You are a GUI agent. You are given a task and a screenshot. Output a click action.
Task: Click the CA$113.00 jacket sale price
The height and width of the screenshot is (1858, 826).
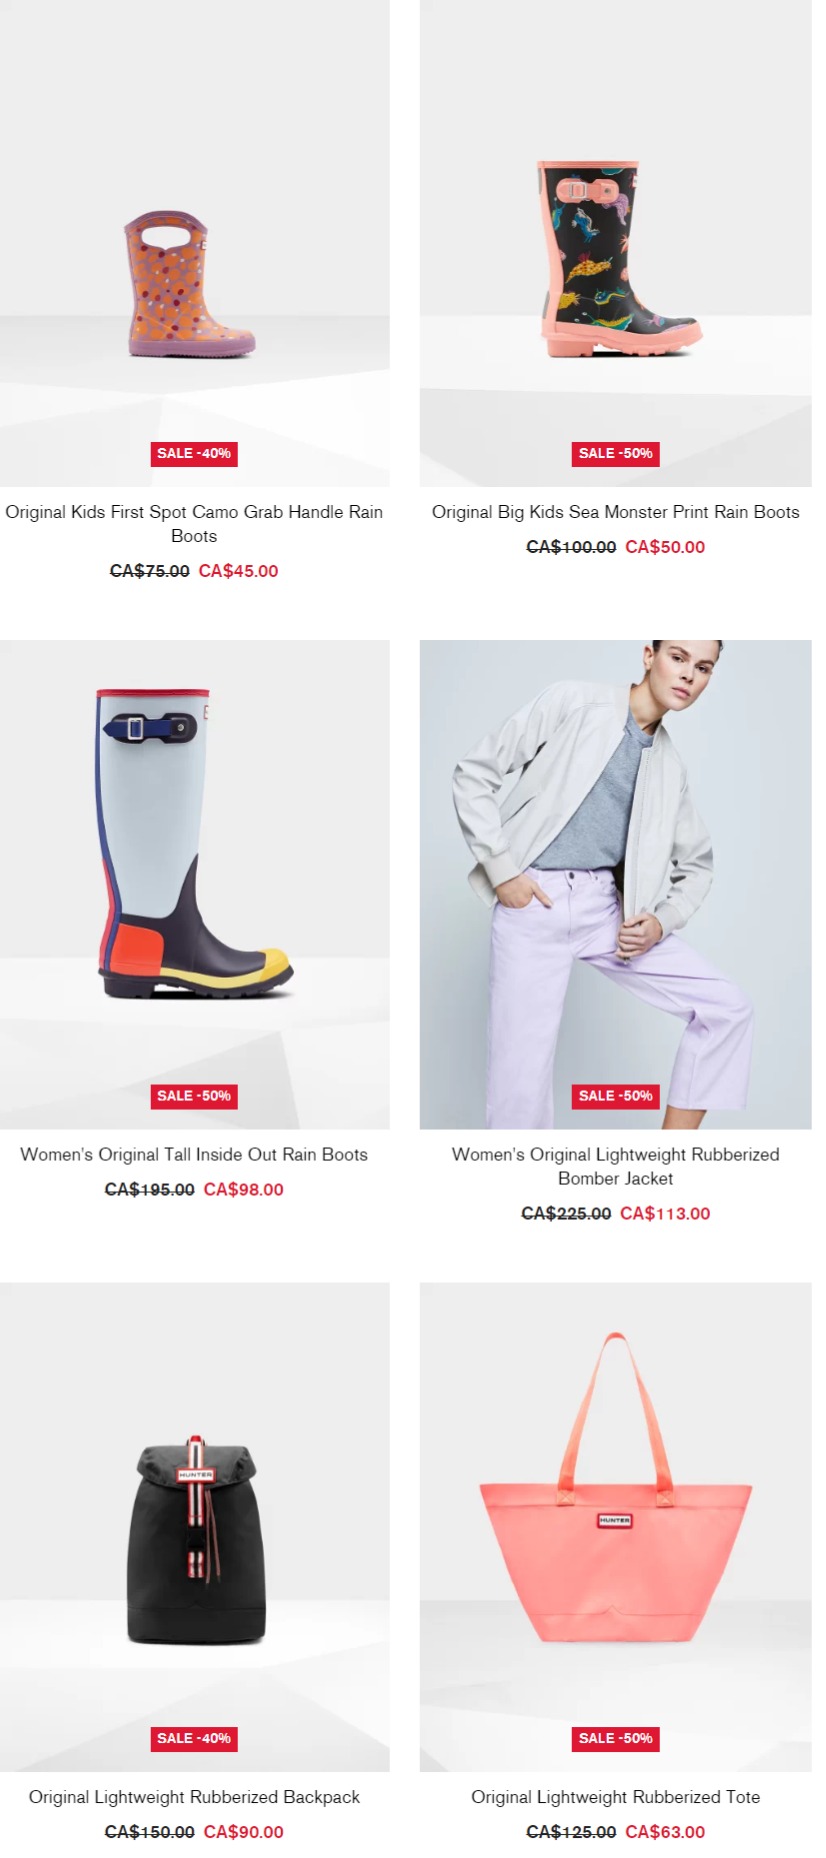coord(665,1213)
